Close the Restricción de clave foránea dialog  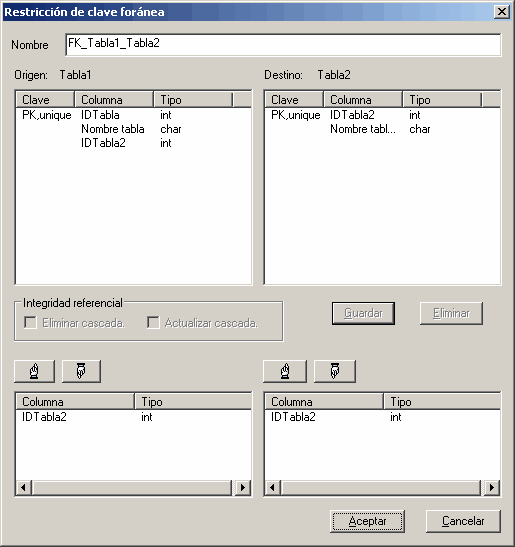point(502,12)
